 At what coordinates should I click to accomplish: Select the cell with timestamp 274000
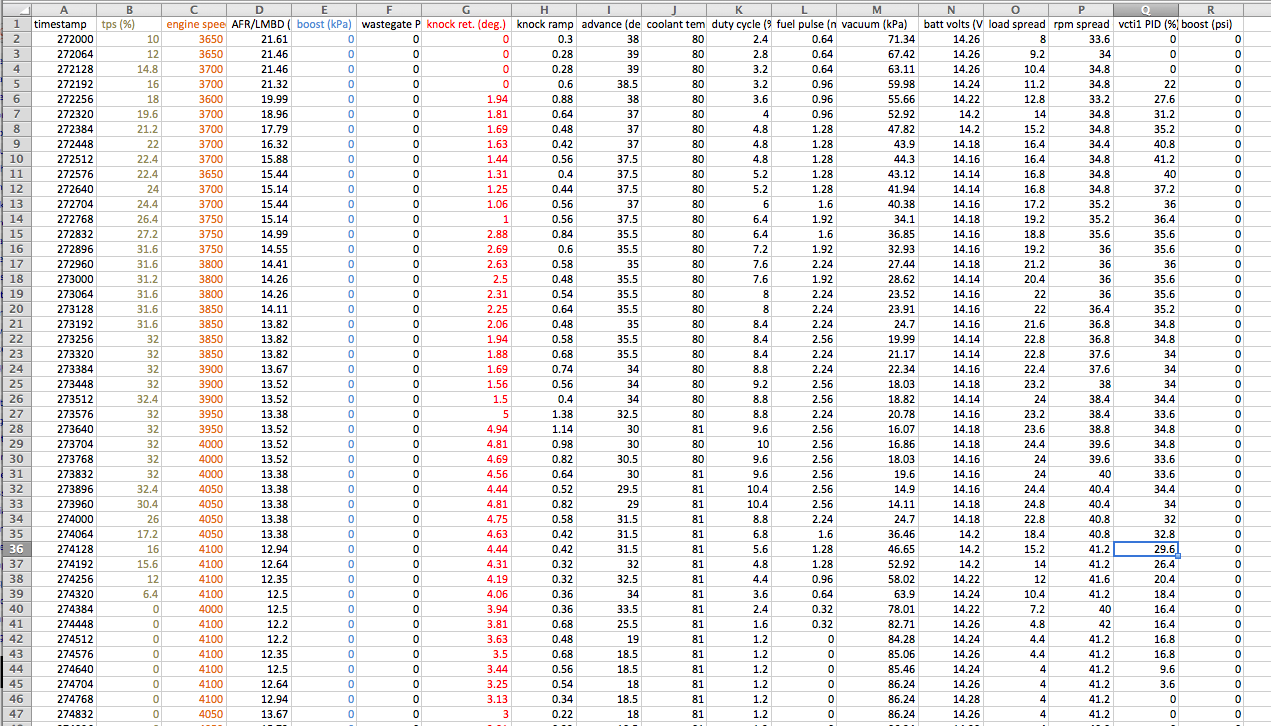[x=64, y=519]
